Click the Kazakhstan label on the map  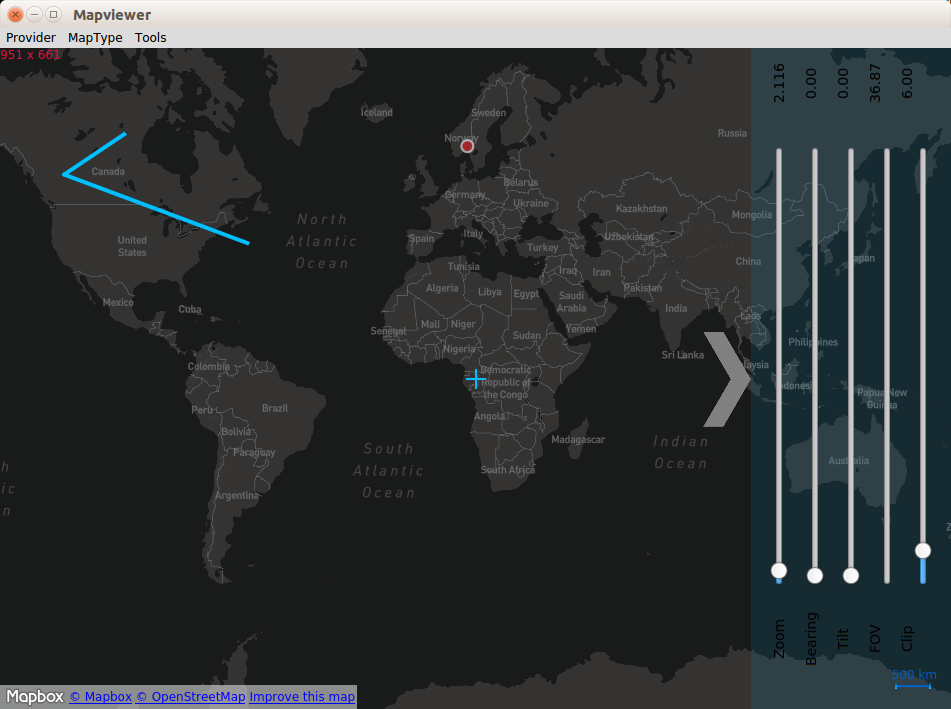(642, 209)
